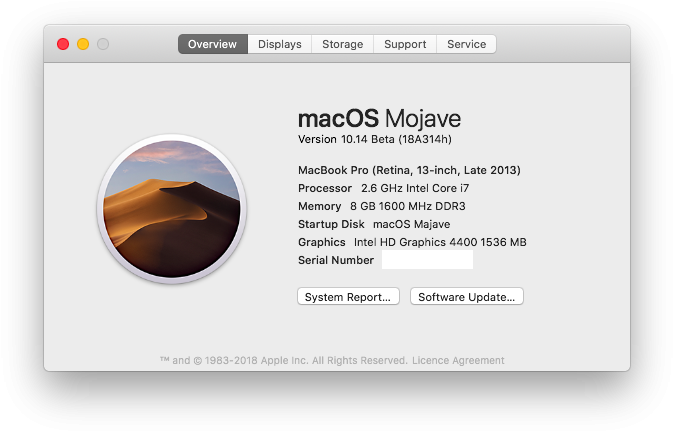The width and height of the screenshot is (673, 431).
Task: Close the About This Mac window
Action: pyautogui.click(x=63, y=44)
